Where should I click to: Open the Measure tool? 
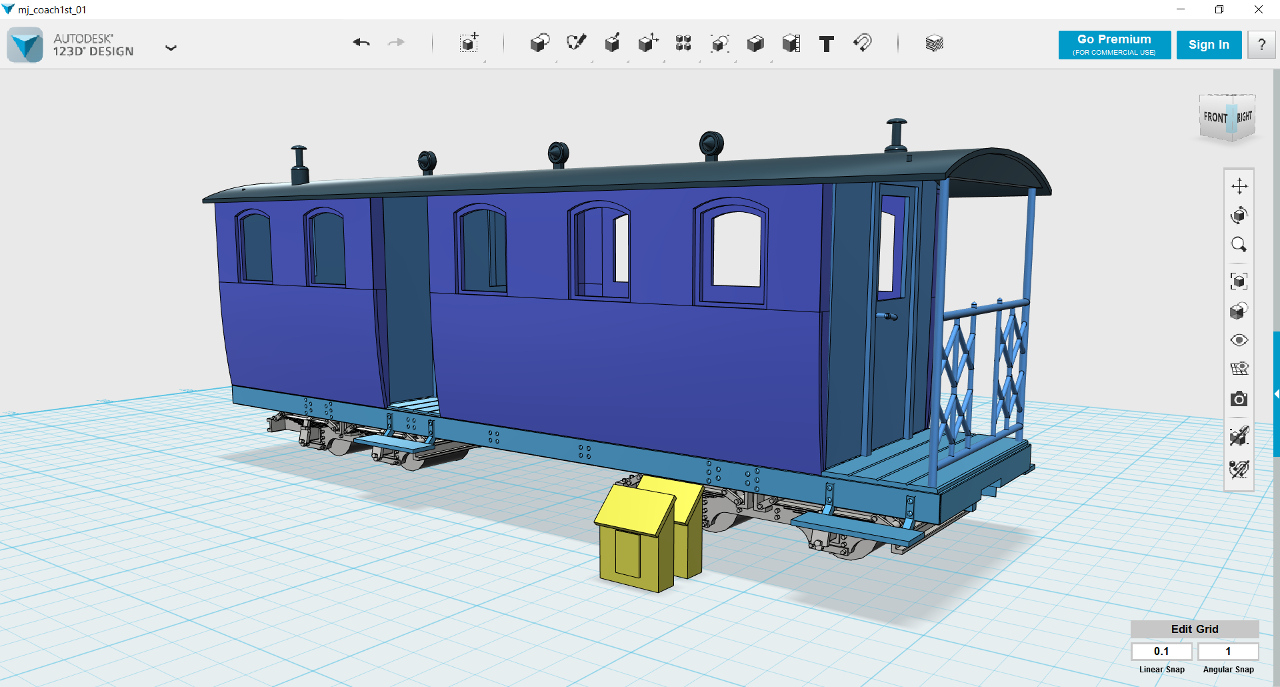point(791,43)
